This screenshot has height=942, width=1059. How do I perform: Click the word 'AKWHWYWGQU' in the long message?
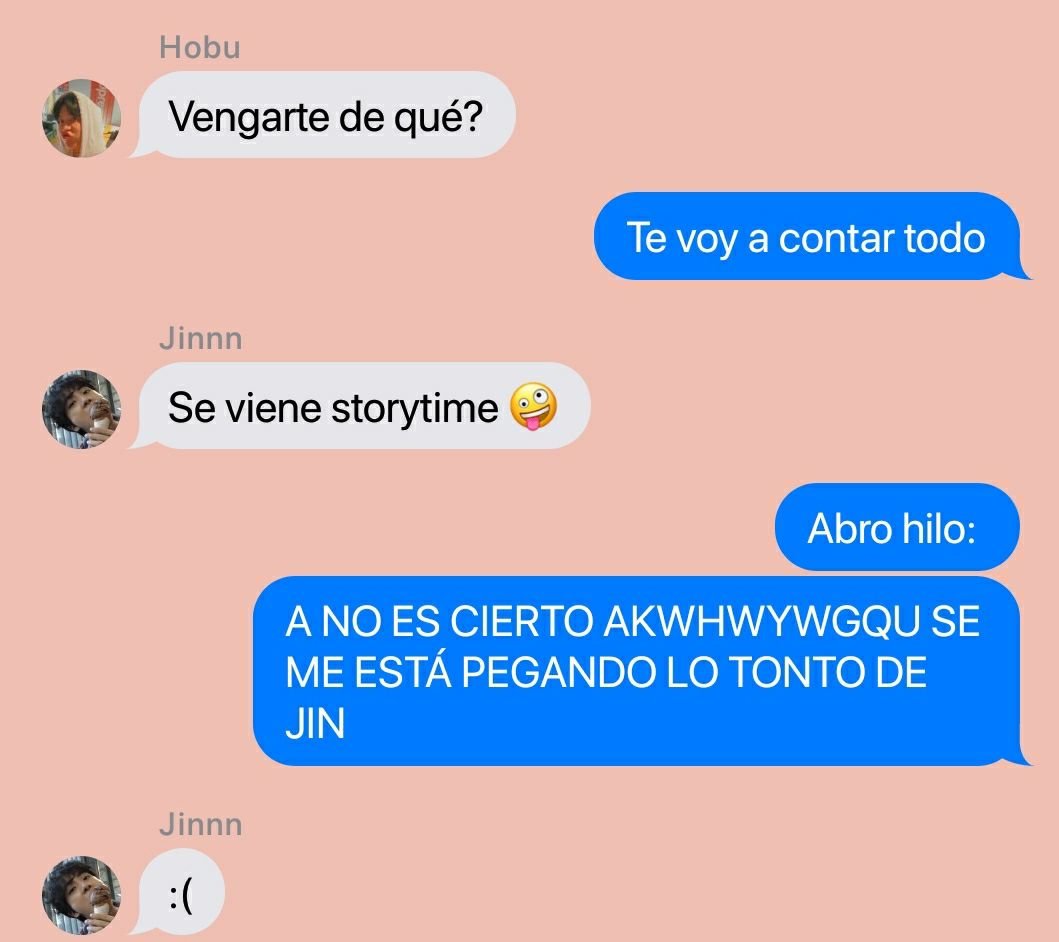point(762,621)
